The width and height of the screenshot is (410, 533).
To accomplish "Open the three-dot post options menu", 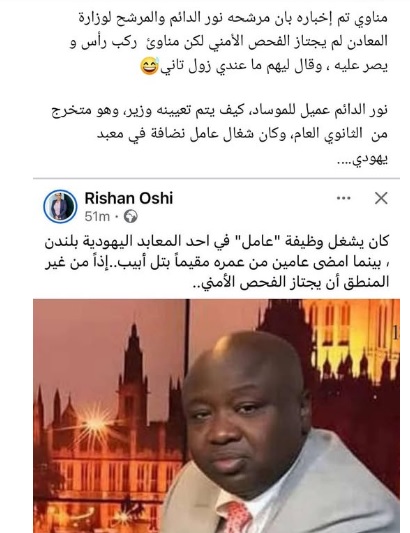I will tap(343, 198).
